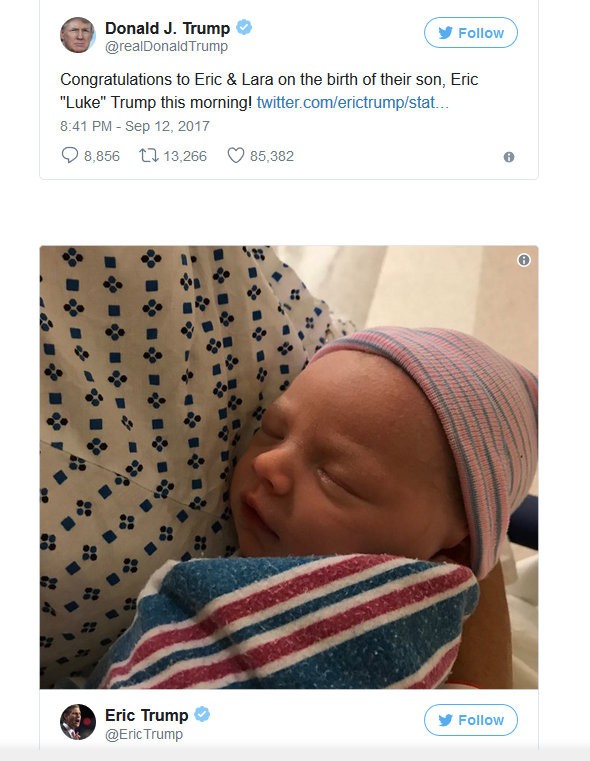The image size is (590, 761).
Task: Open tweet info icon beside like count
Action: tap(508, 157)
